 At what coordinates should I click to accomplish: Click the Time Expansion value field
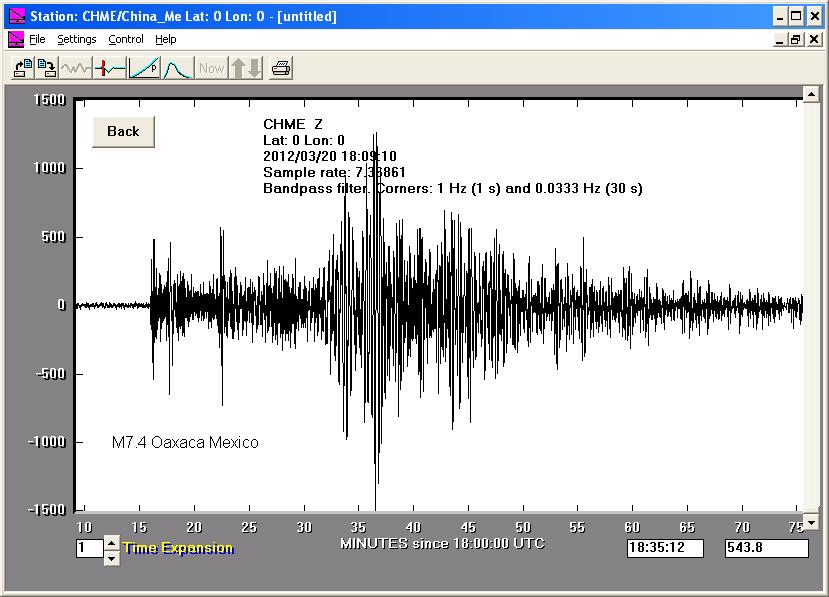pos(89,548)
